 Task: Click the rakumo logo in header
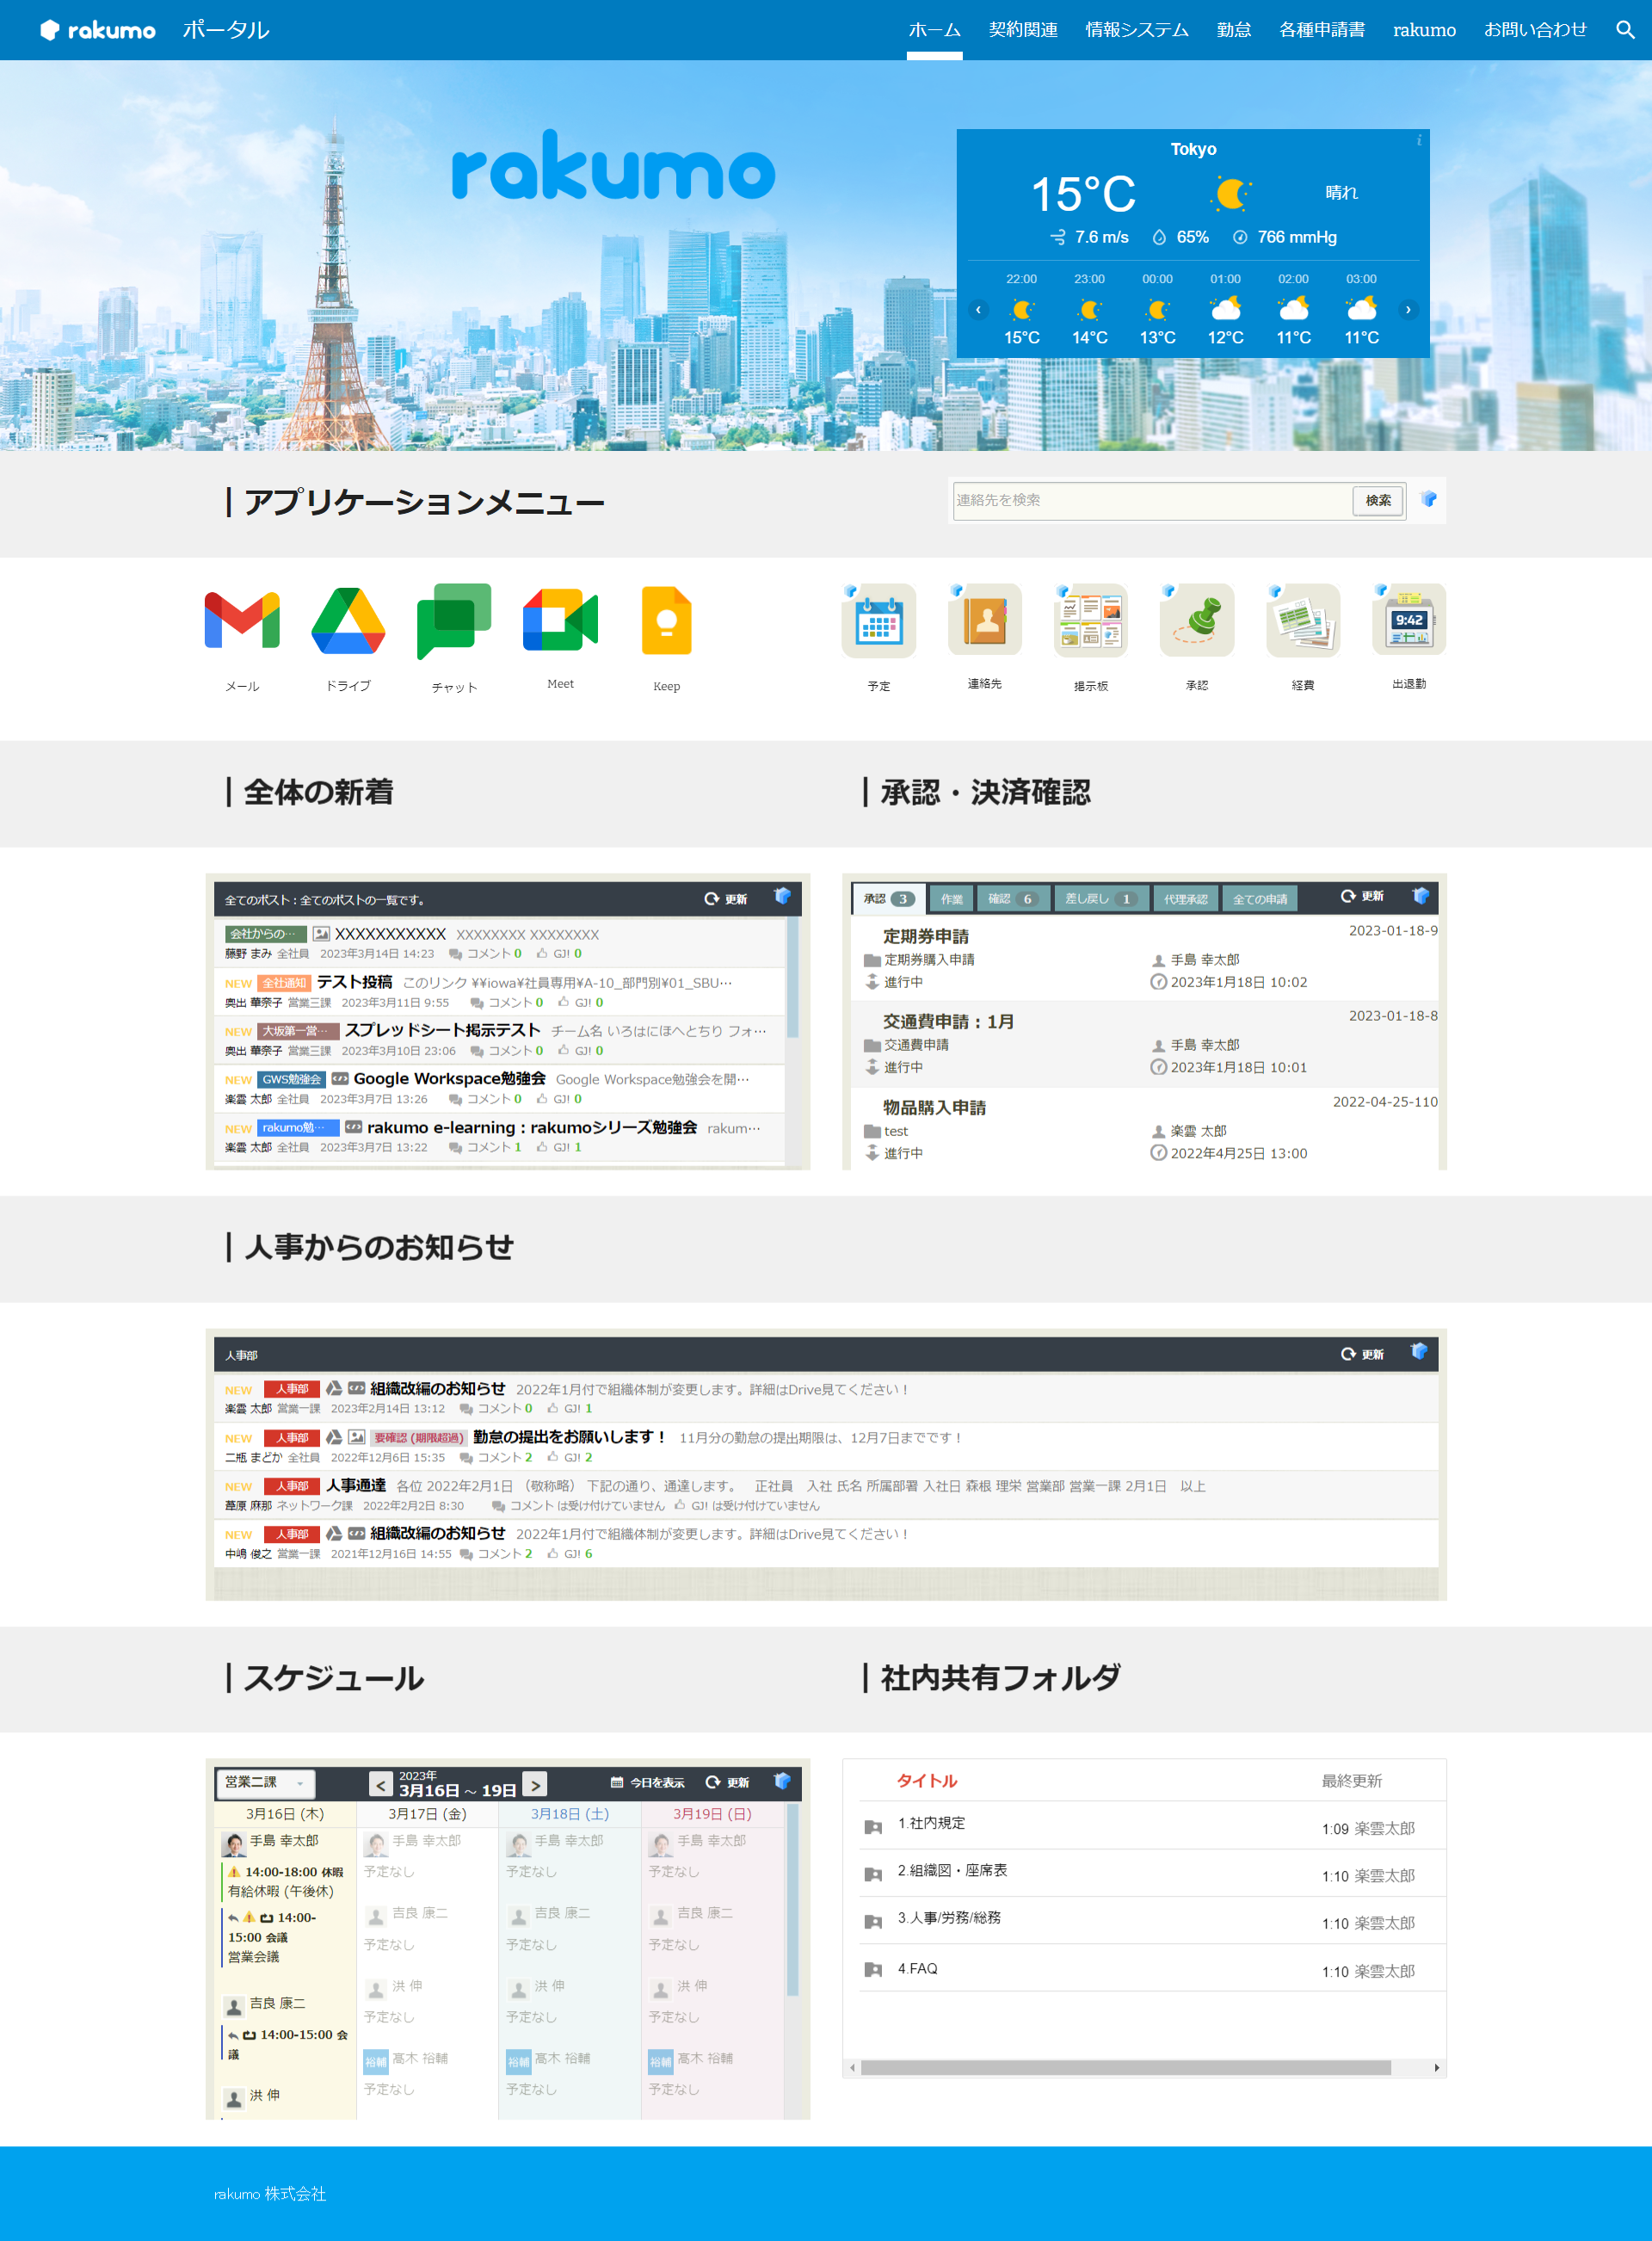98,30
